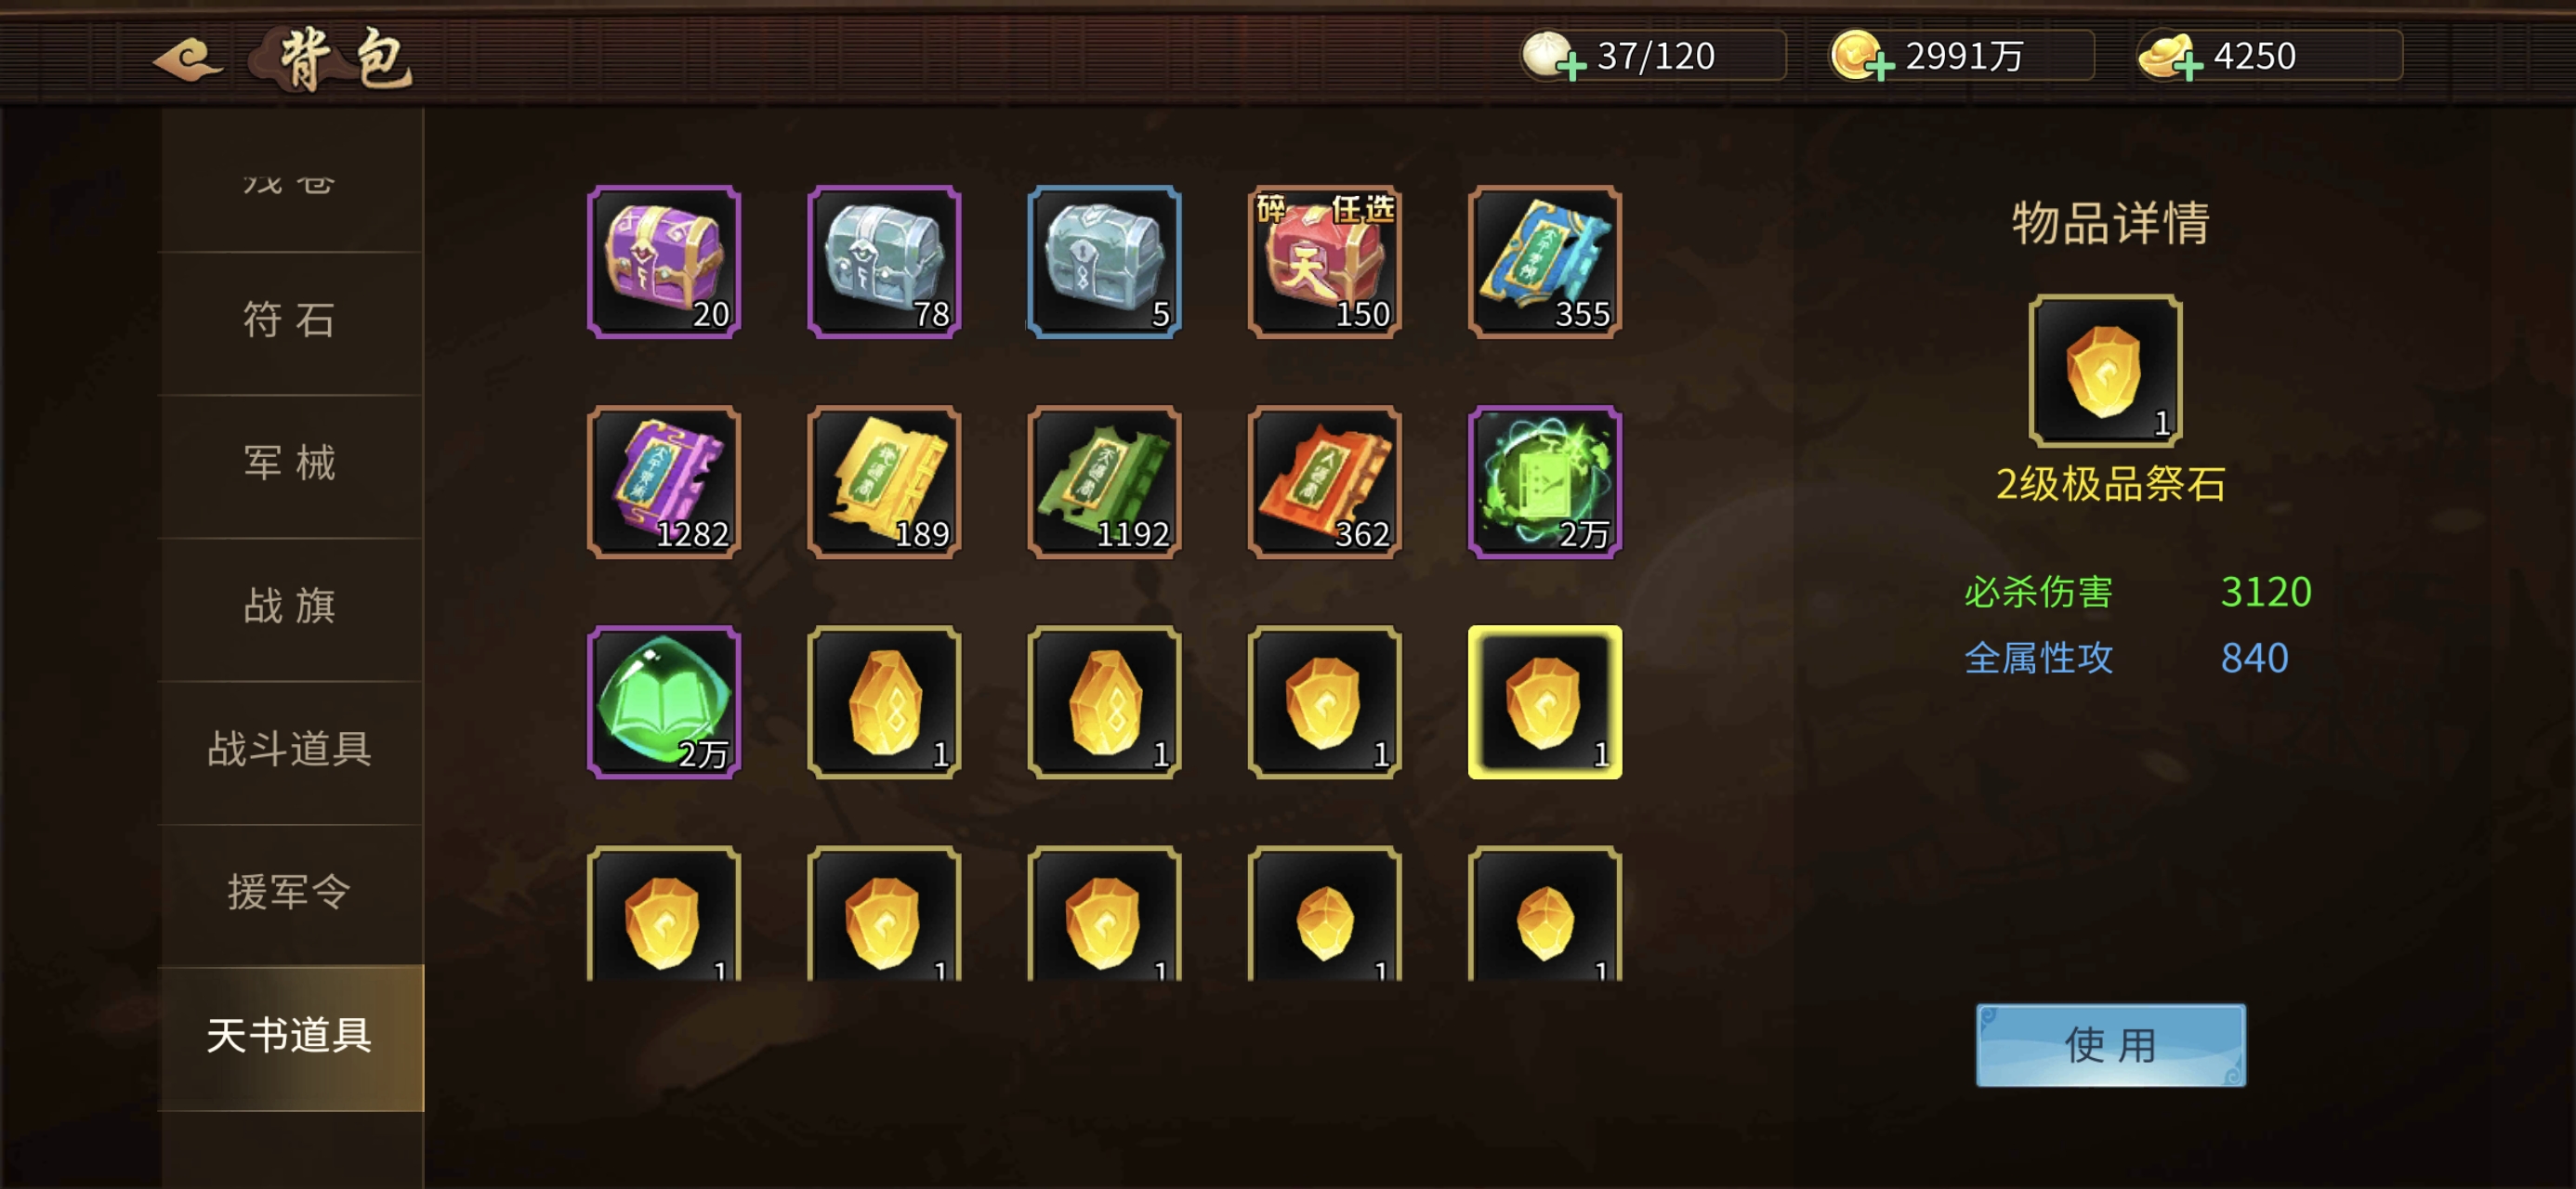Select the red 天 fragment chest with 150
This screenshot has height=1189, width=2576.
point(1325,262)
